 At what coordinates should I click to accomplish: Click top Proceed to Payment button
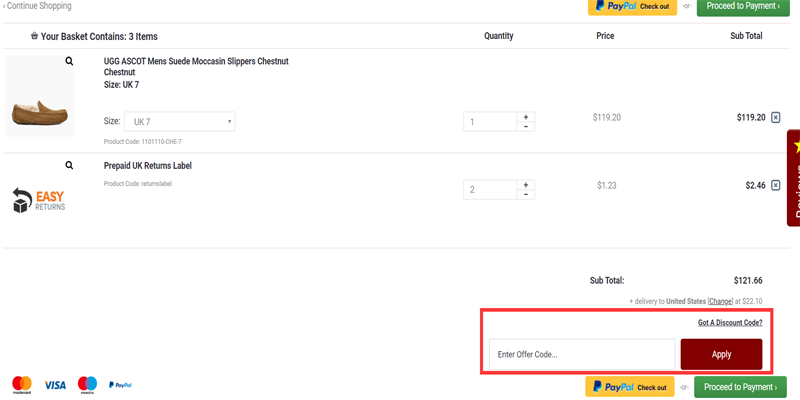(741, 6)
